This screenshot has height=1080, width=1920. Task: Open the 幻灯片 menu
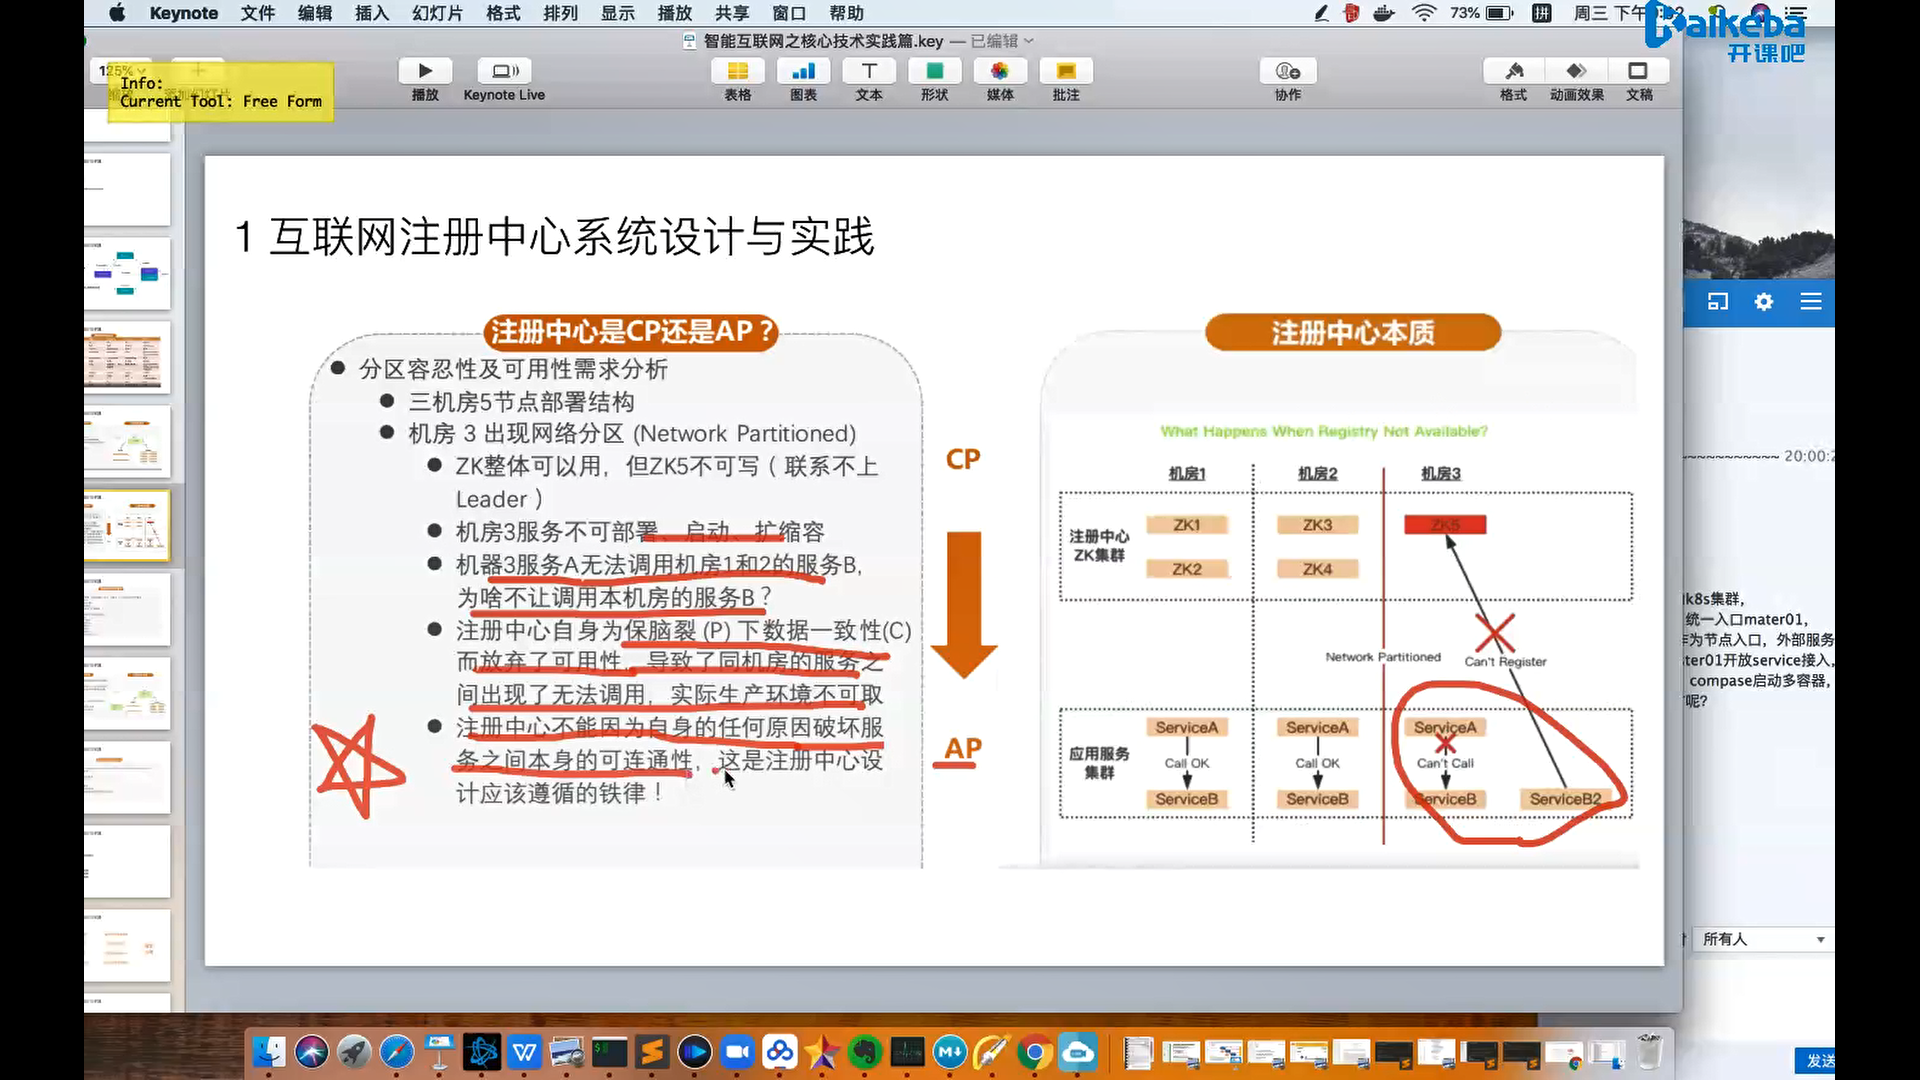click(x=437, y=13)
